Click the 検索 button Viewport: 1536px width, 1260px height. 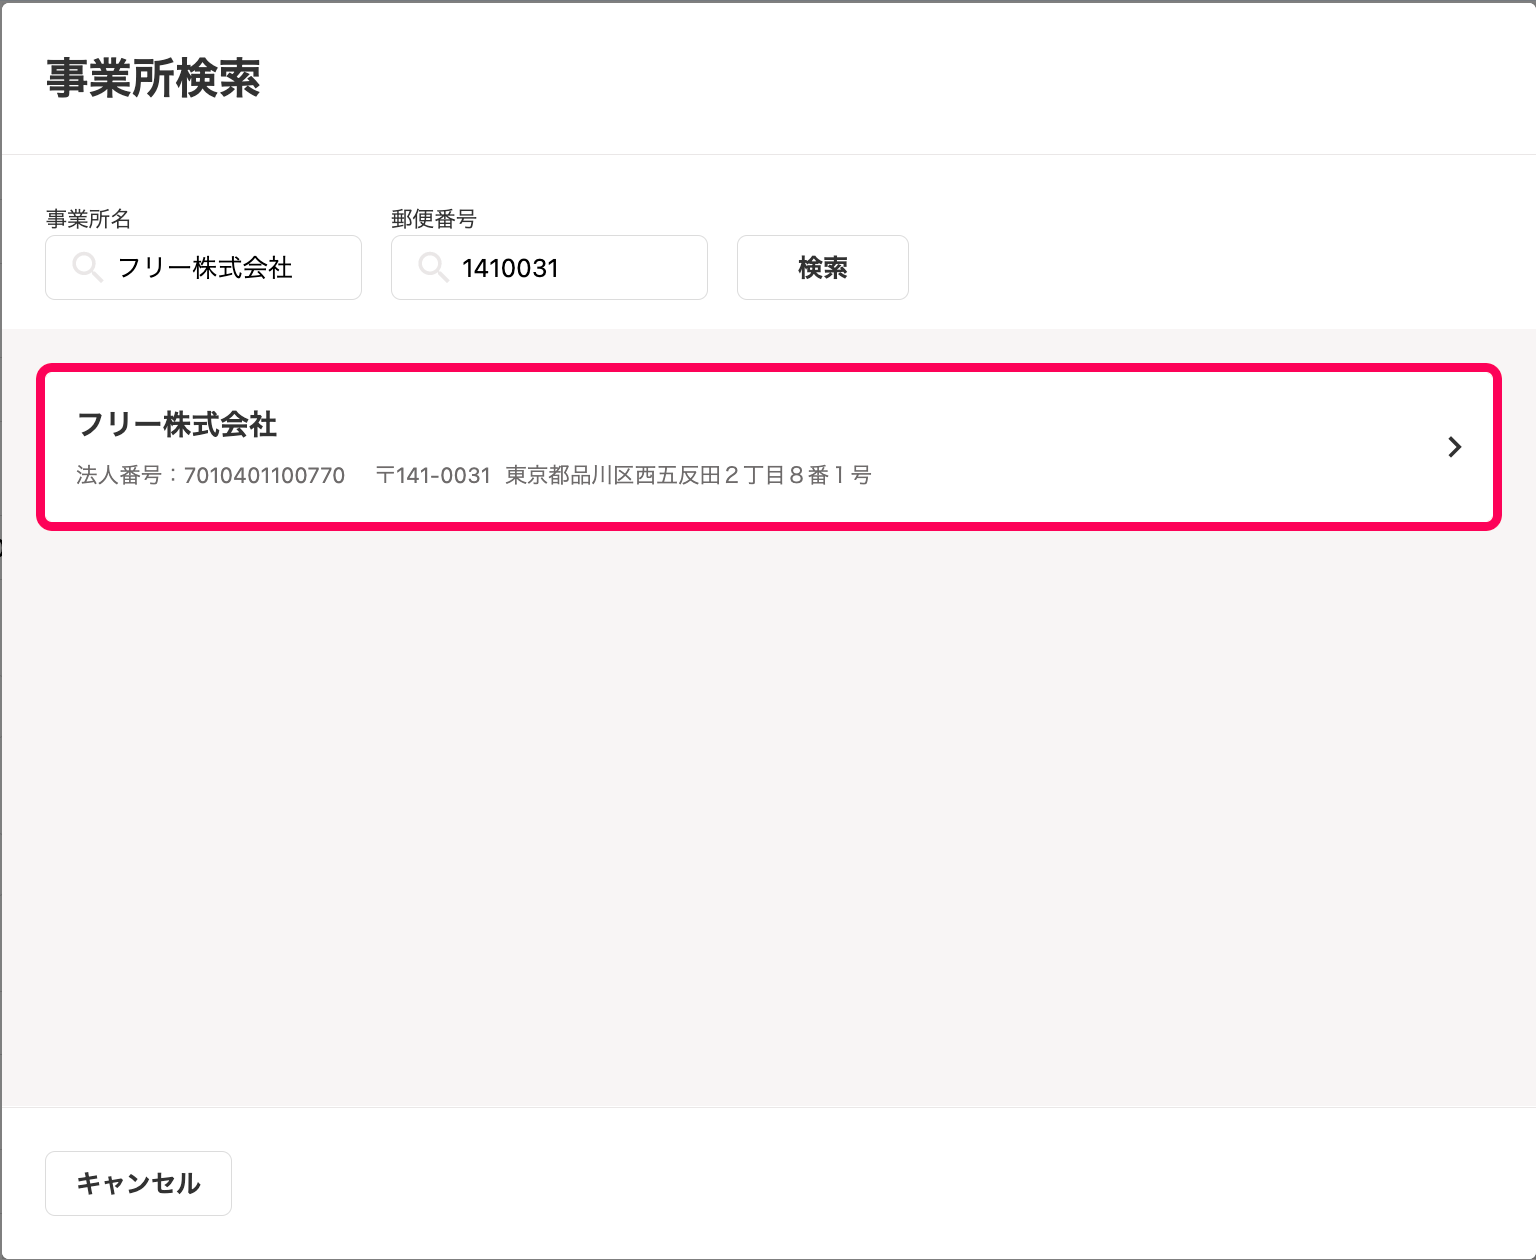click(823, 267)
